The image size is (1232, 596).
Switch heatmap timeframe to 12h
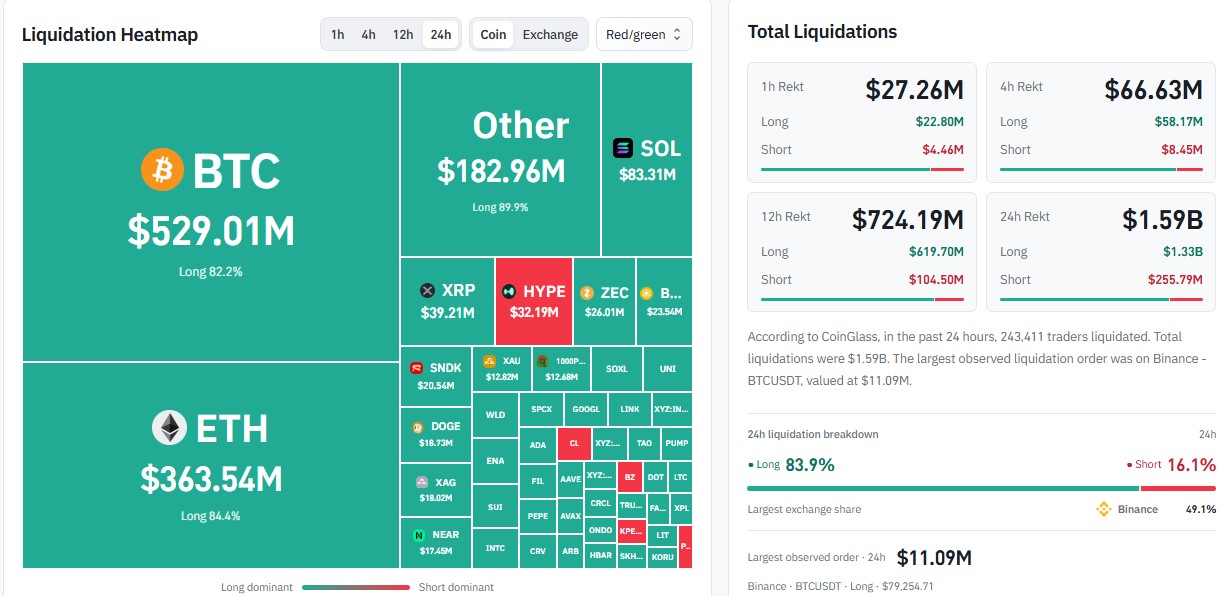(403, 34)
